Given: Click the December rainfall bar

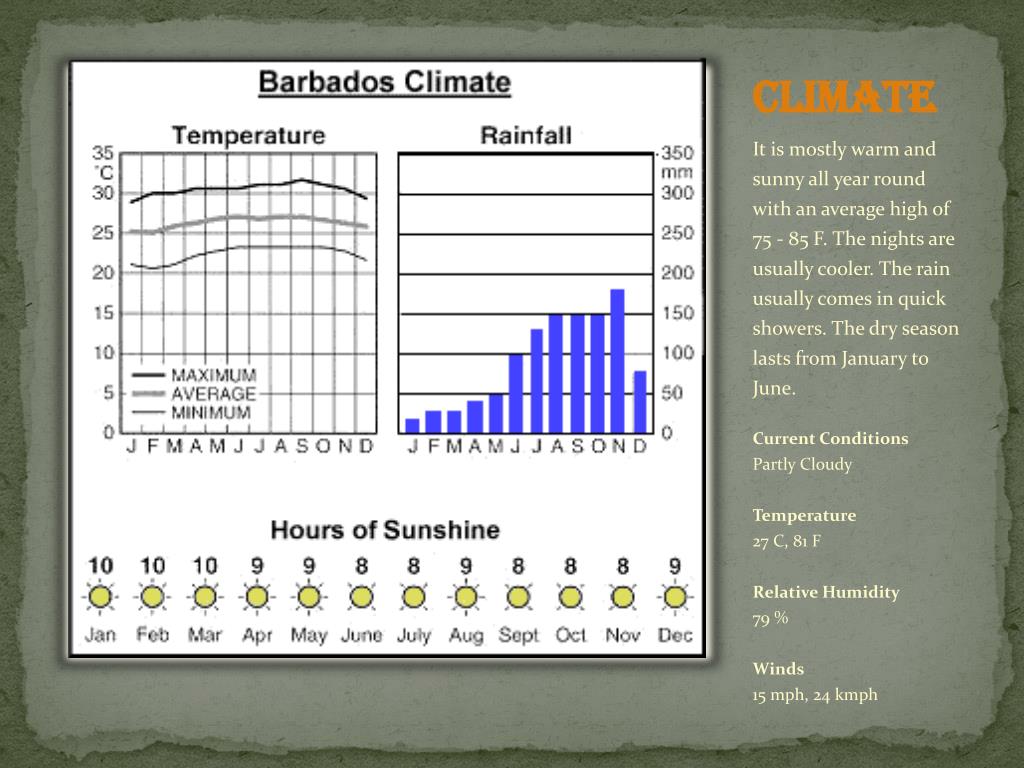Looking at the screenshot, I should tap(640, 402).
